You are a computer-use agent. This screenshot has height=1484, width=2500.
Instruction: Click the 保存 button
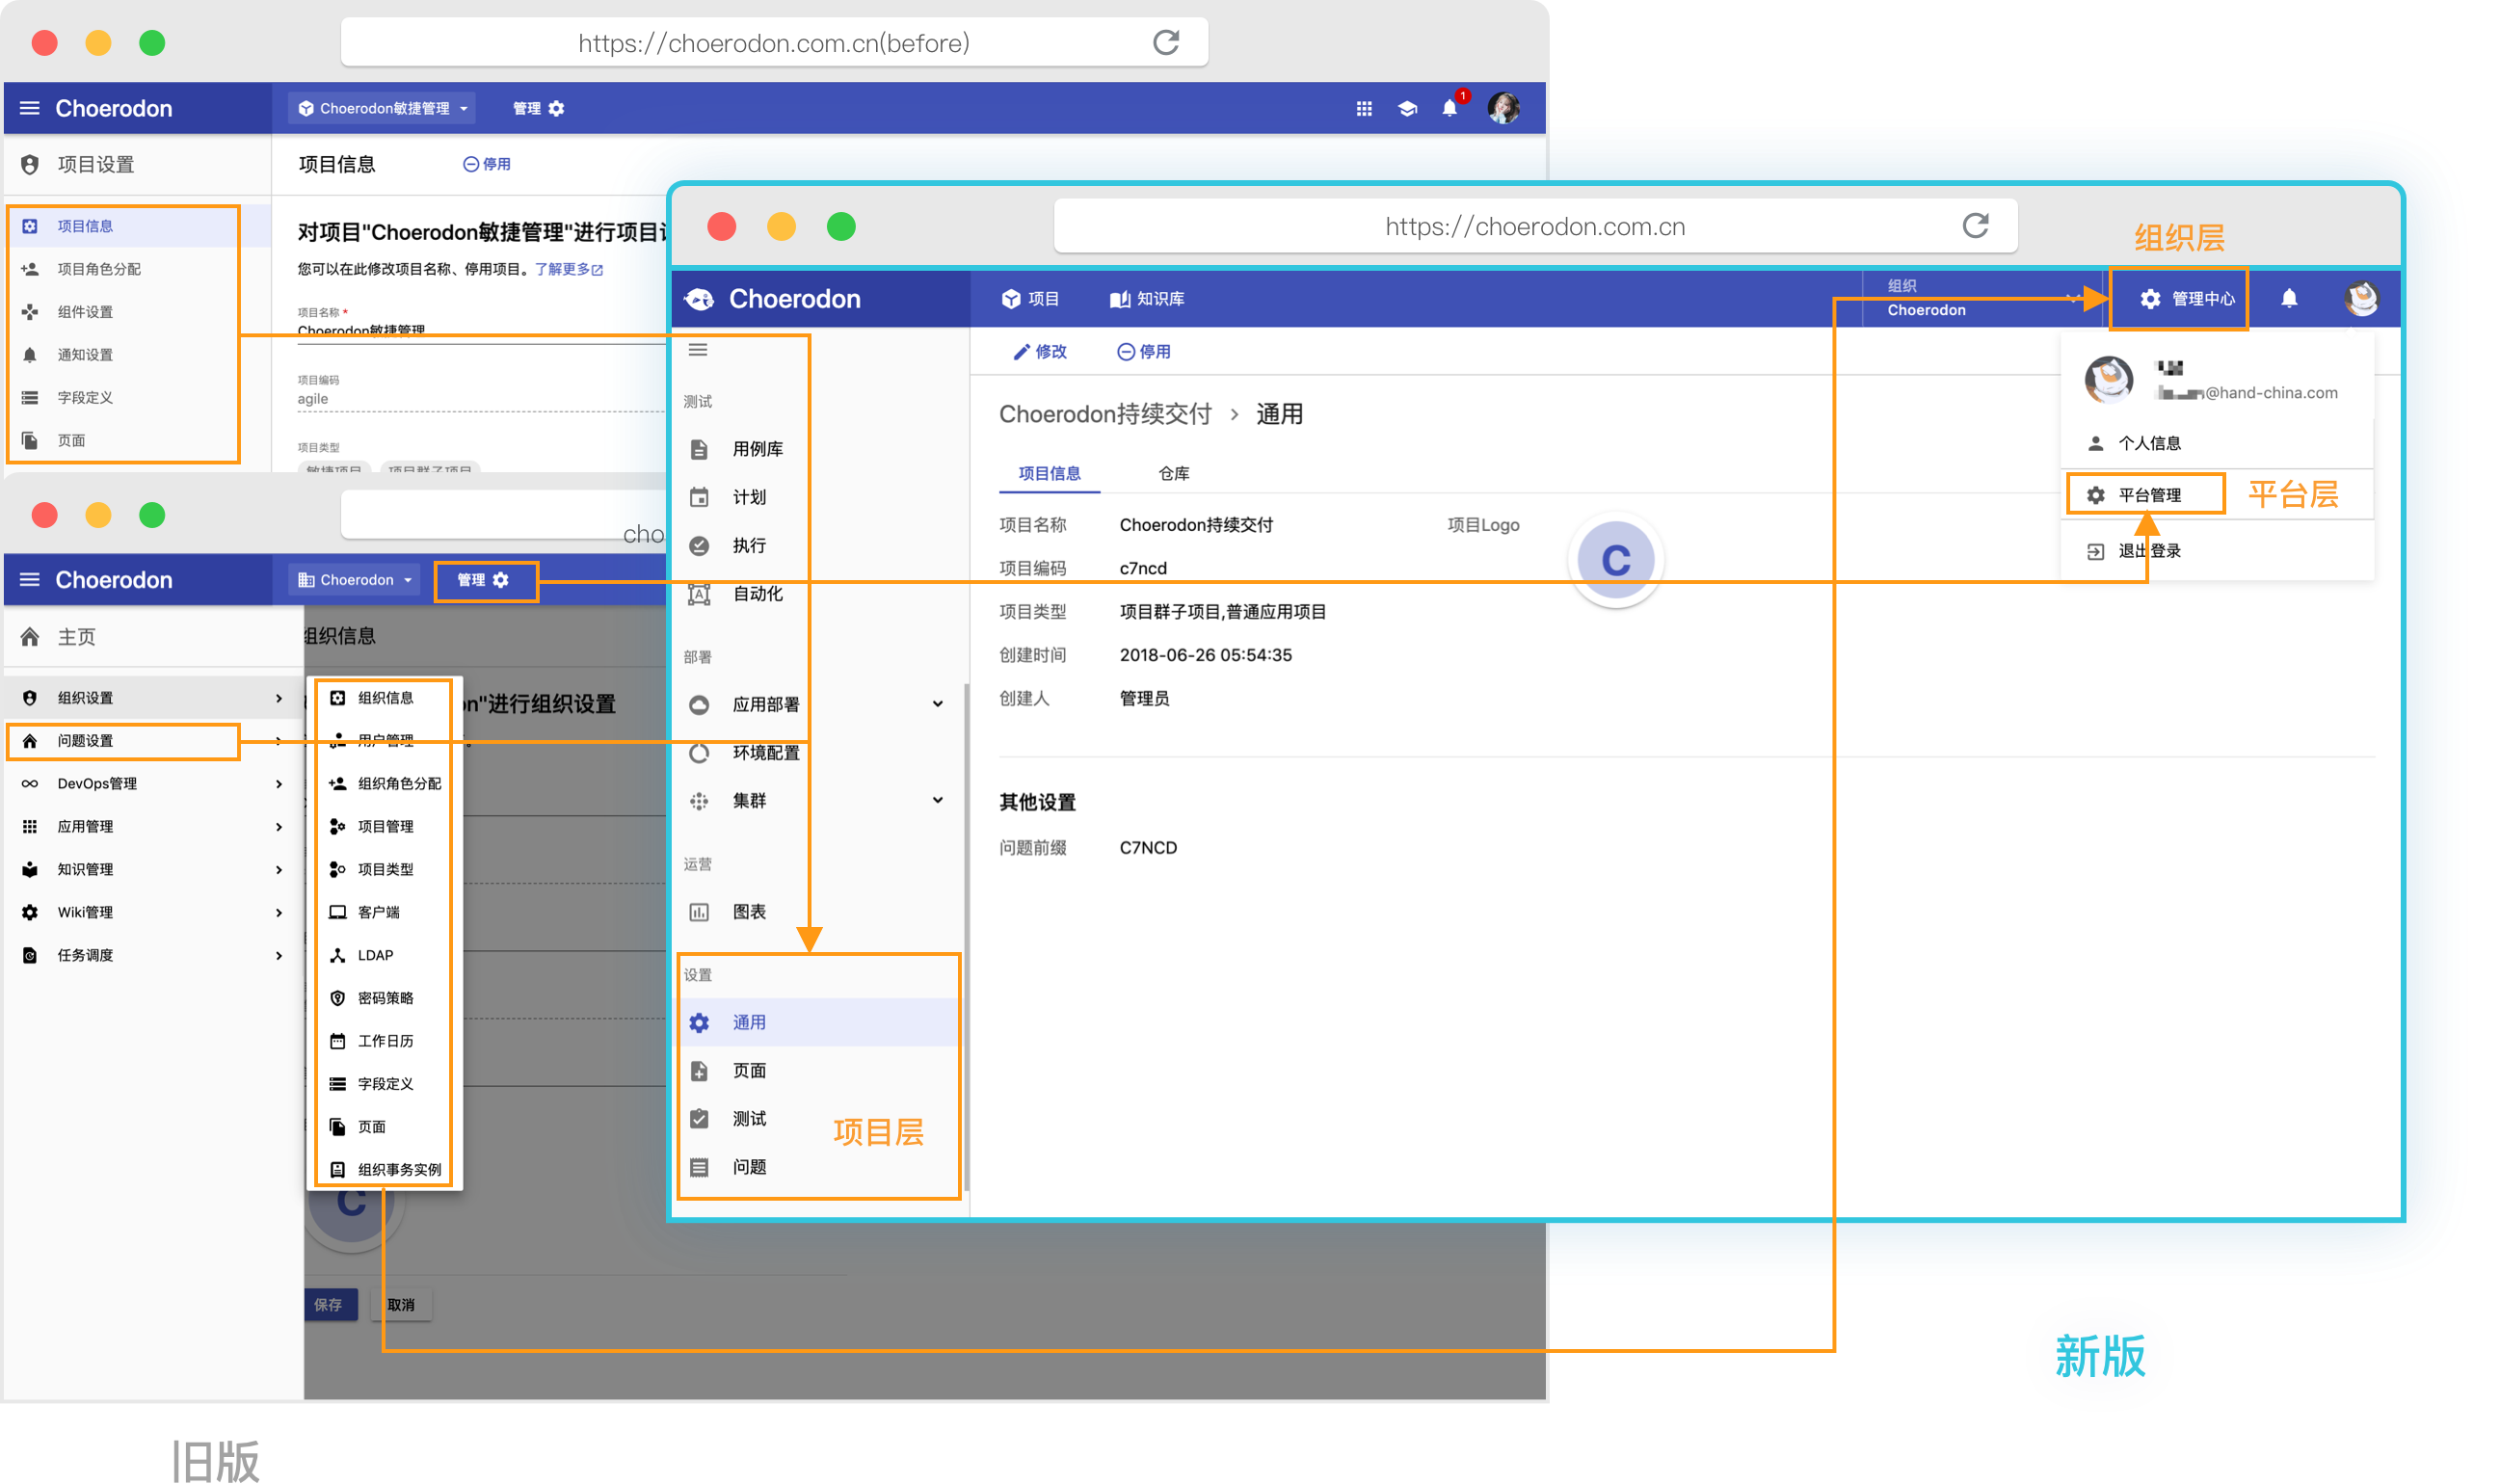click(330, 1304)
